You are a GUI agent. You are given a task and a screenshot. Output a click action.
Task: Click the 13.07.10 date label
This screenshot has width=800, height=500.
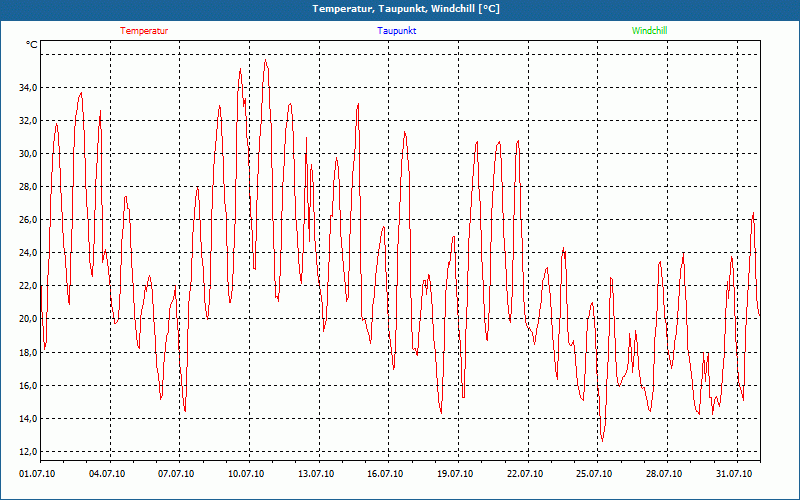pyautogui.click(x=316, y=474)
